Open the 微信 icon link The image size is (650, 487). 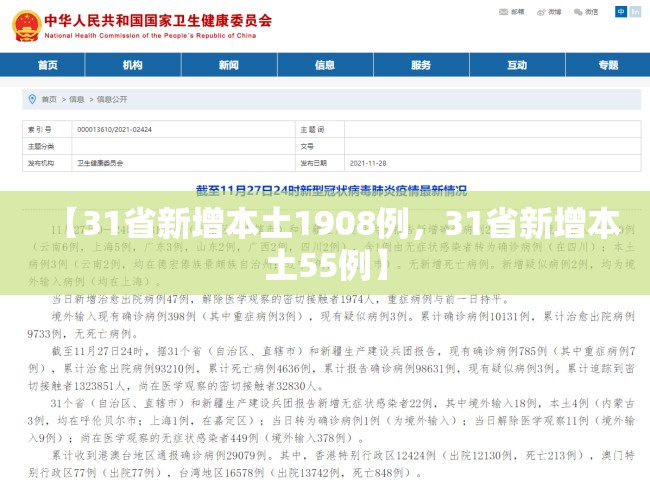click(586, 12)
